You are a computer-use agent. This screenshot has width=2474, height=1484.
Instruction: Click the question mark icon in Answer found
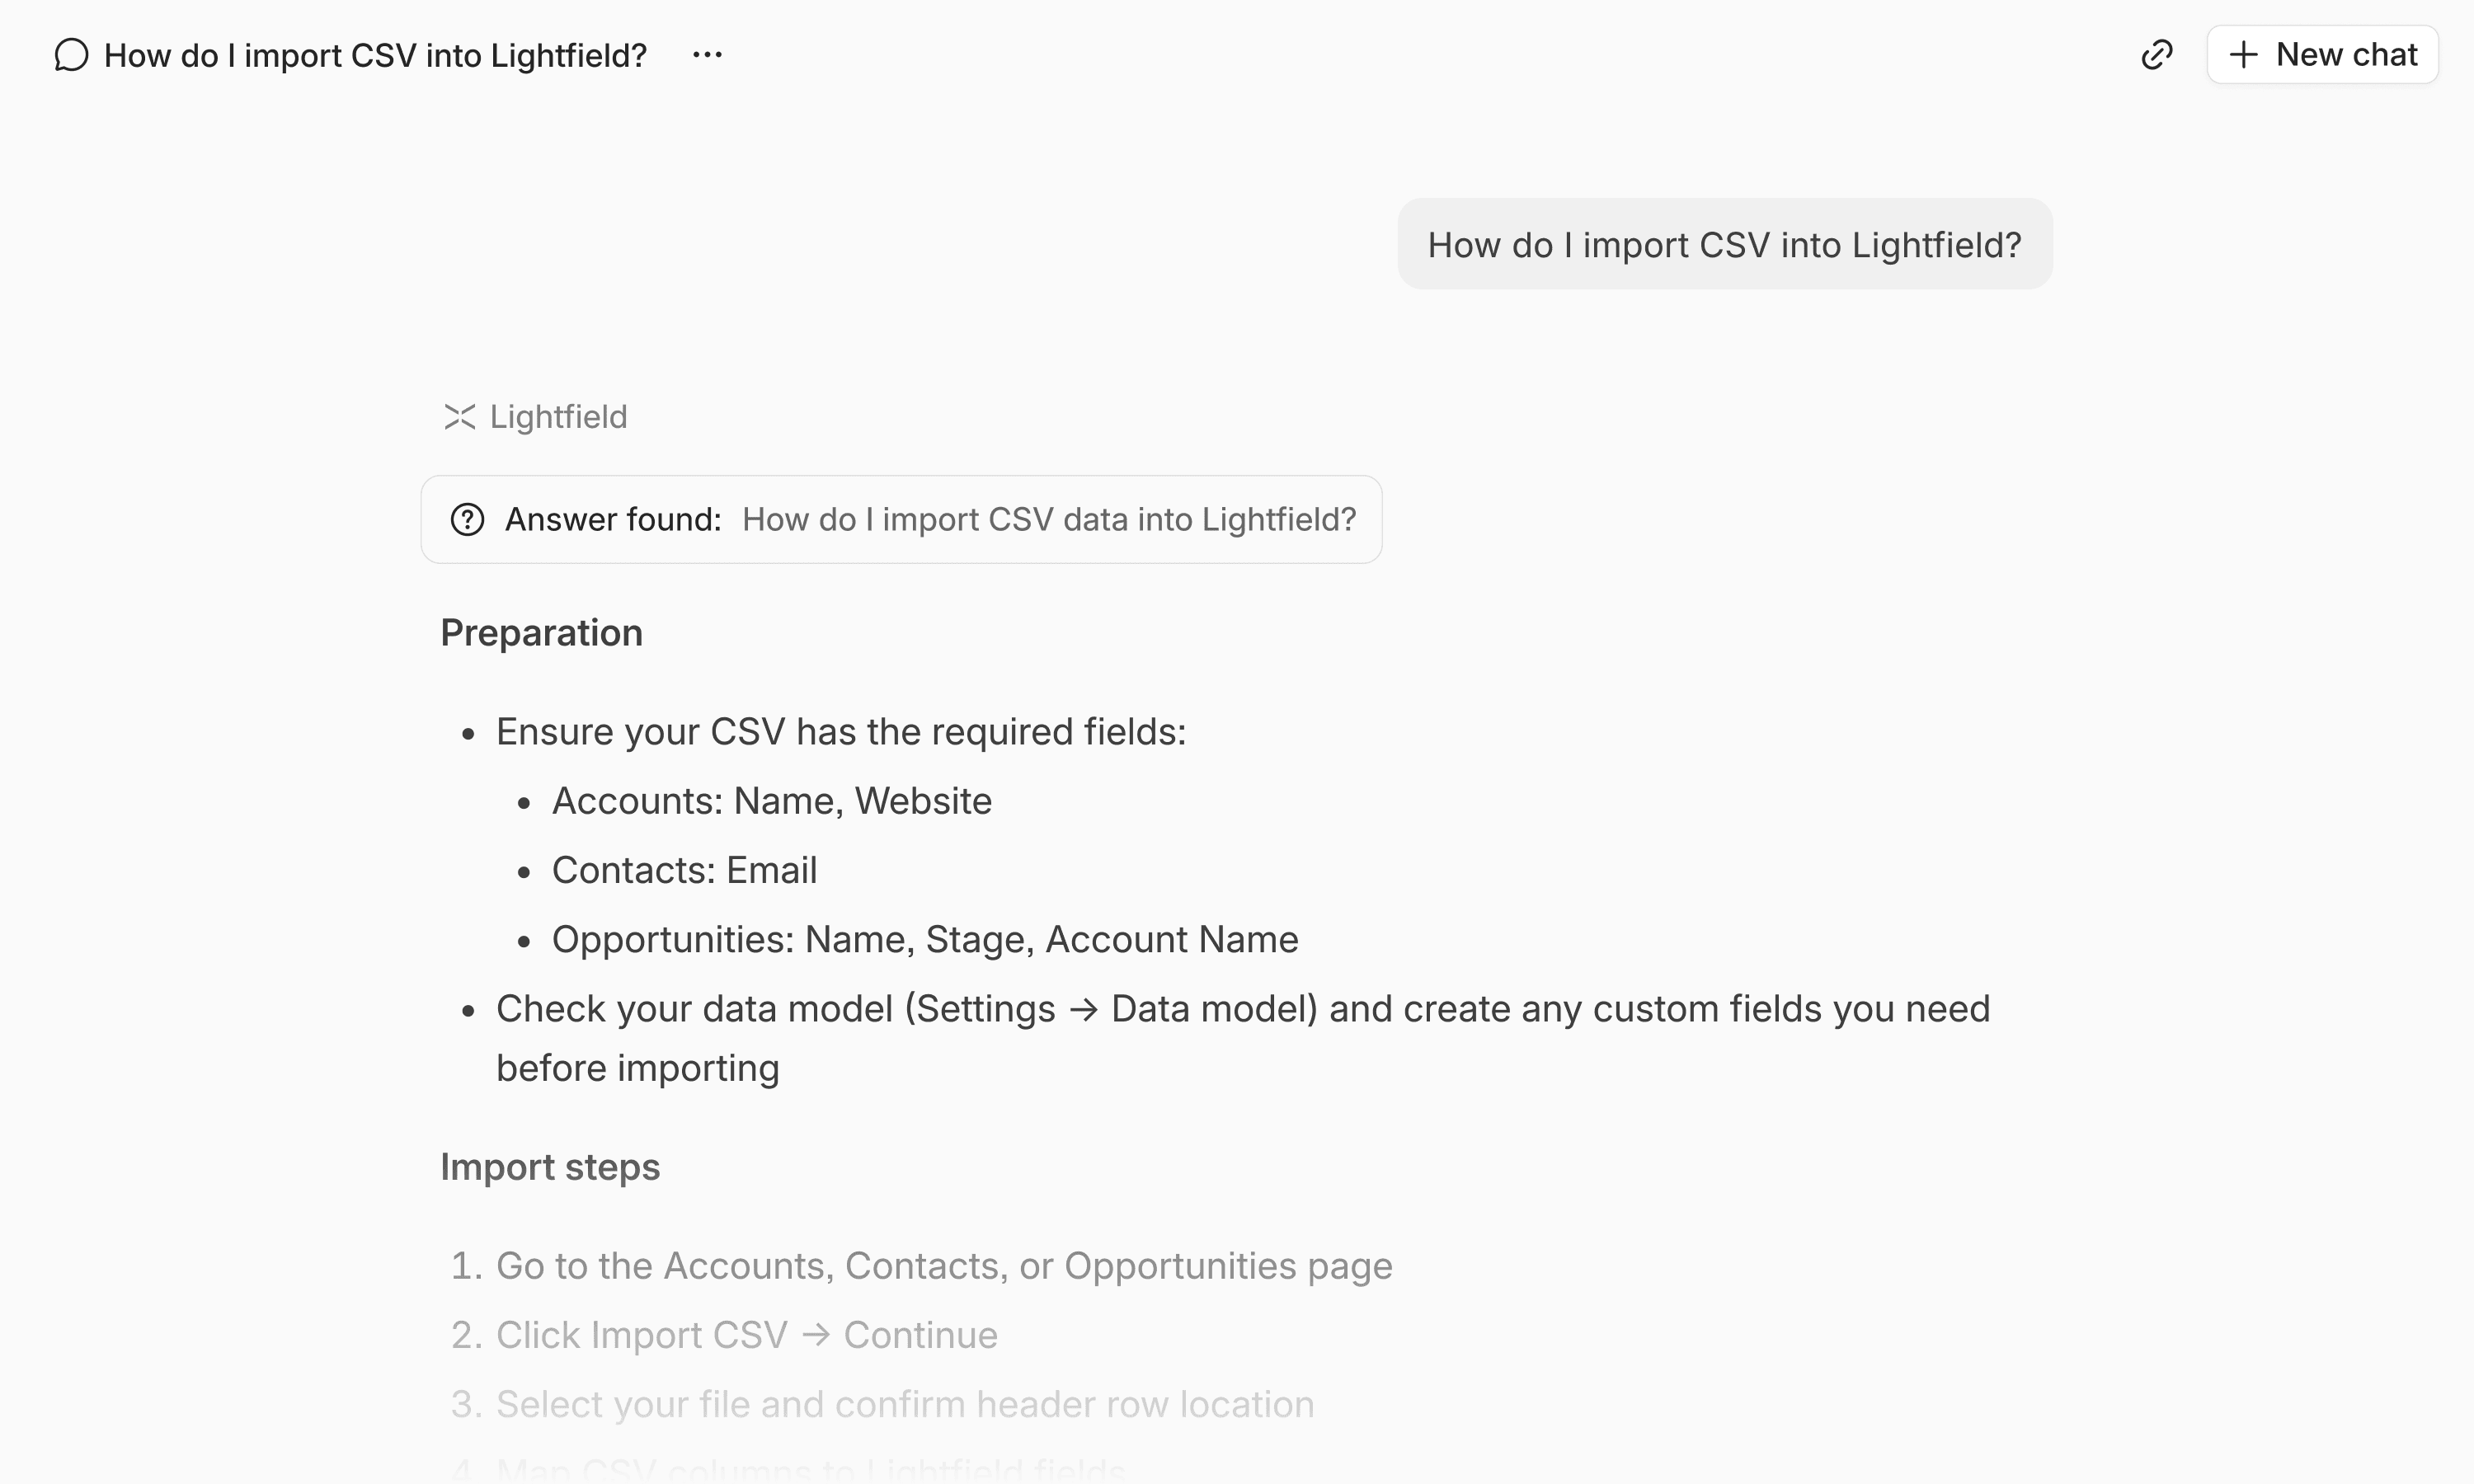(467, 520)
